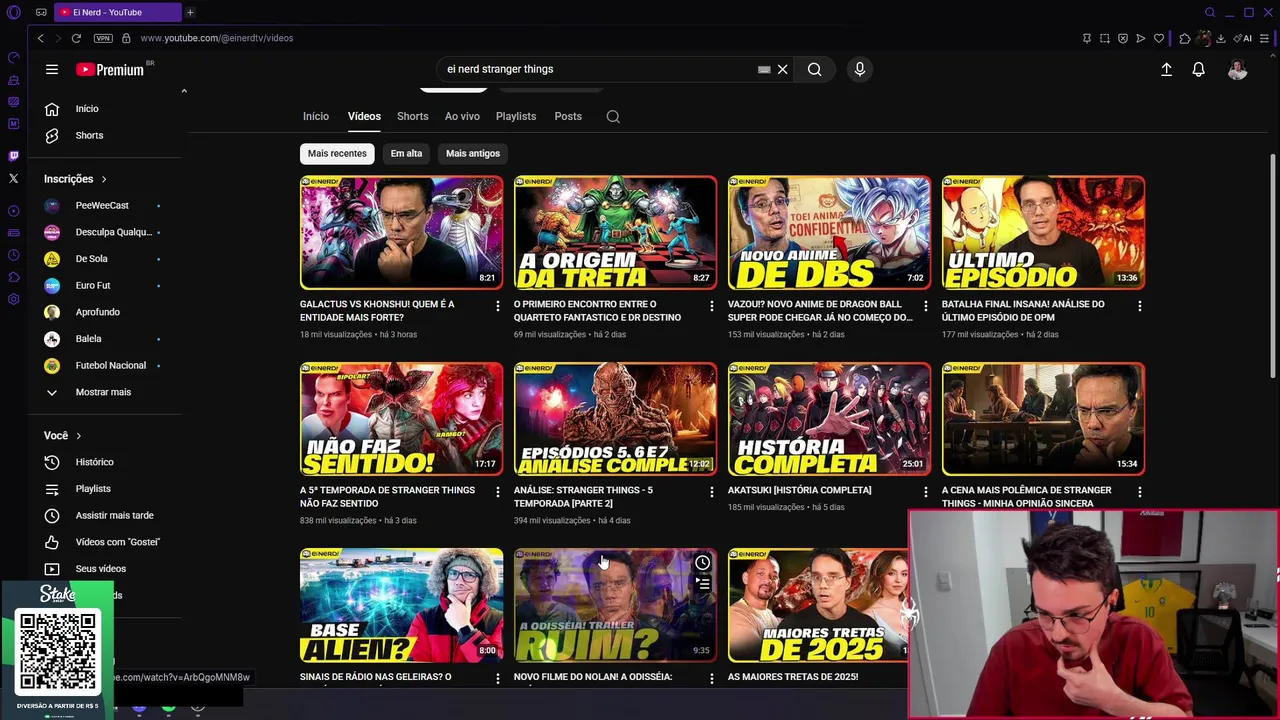Open the notifications bell
The image size is (1280, 720).
coord(1198,69)
